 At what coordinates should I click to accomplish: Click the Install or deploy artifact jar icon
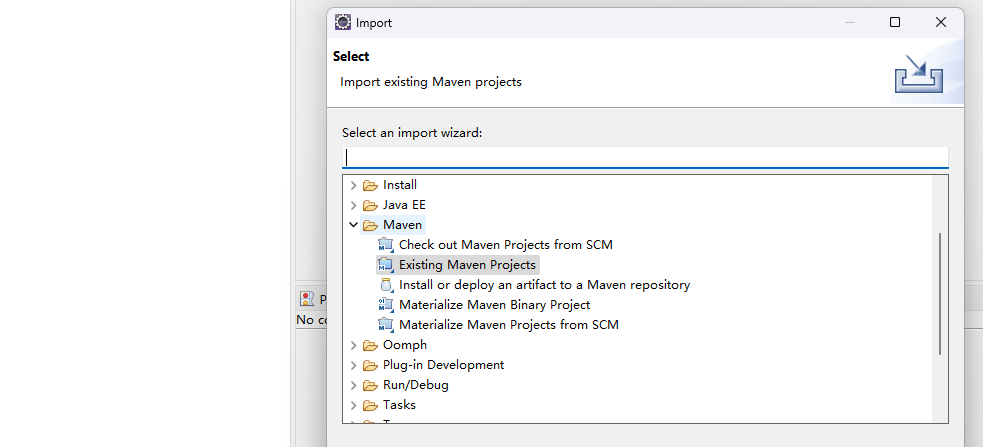pyautogui.click(x=386, y=285)
